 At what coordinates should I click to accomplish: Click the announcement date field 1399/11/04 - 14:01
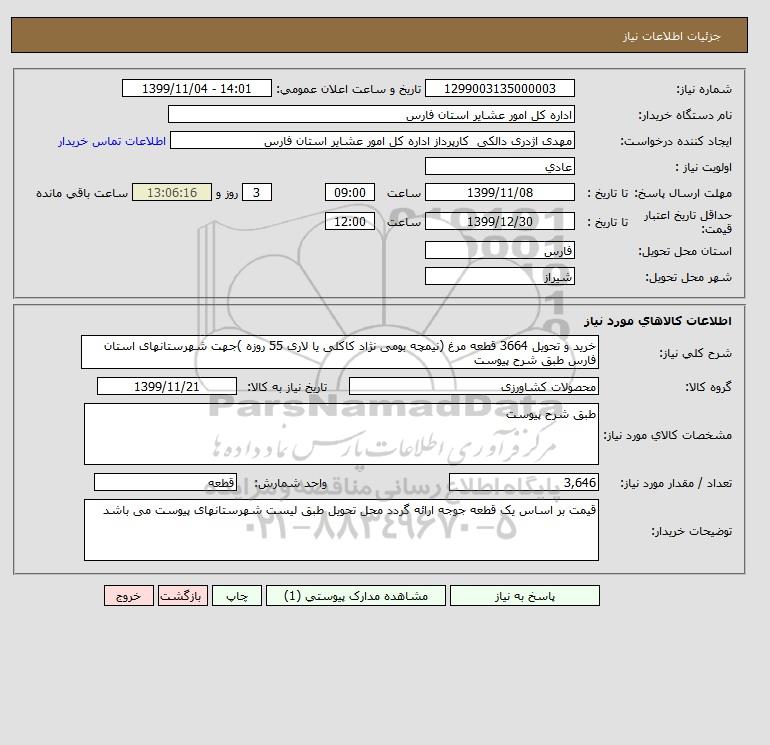pyautogui.click(x=196, y=88)
